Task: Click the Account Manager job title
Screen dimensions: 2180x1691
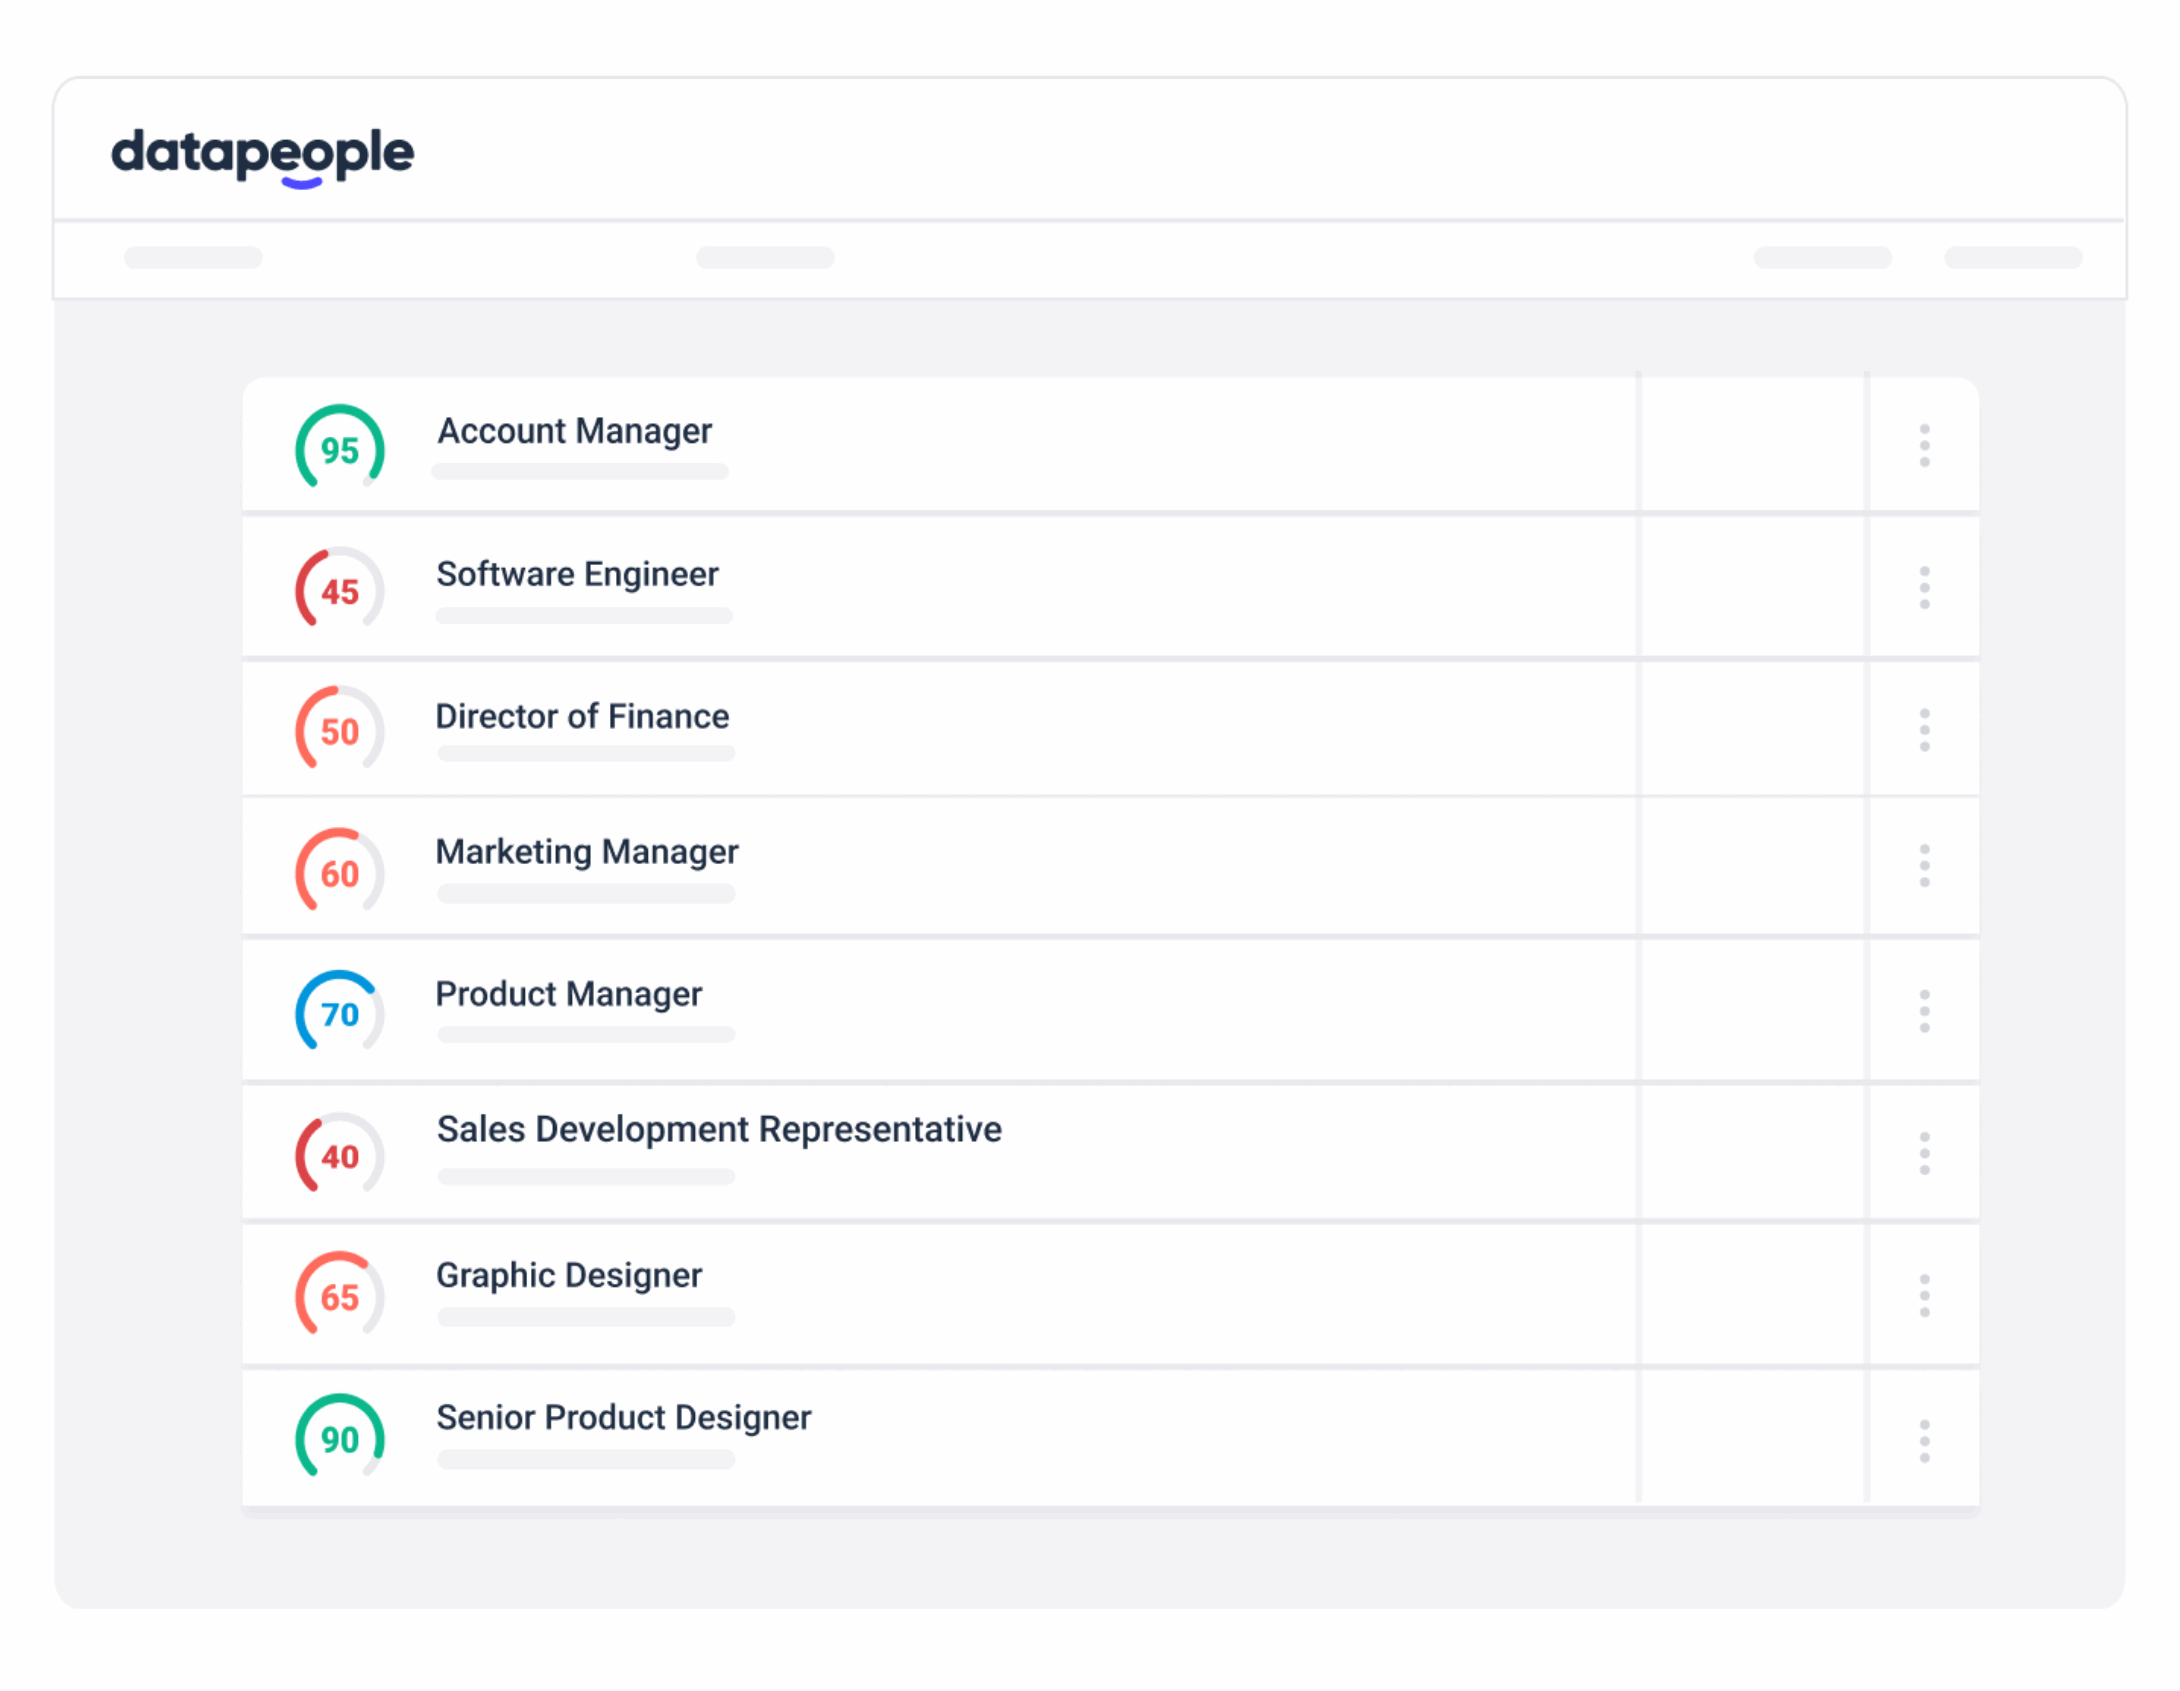Action: click(574, 431)
